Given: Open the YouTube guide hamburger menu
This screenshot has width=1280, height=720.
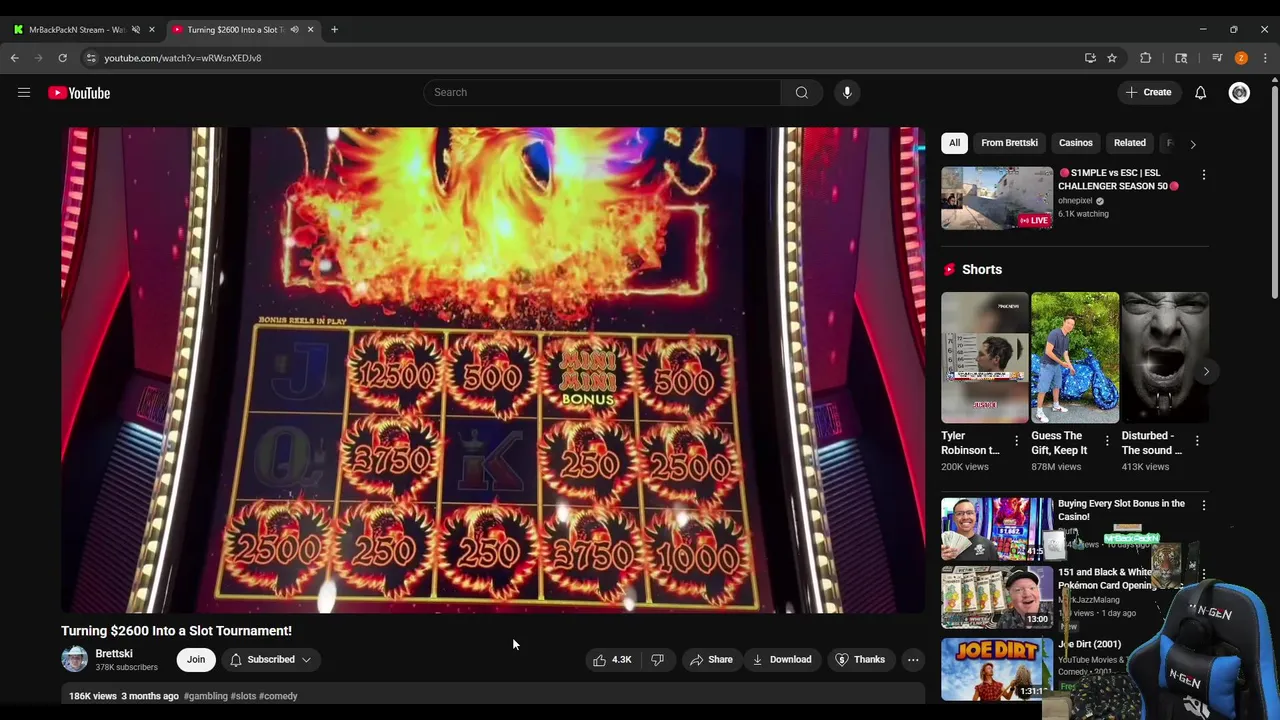Looking at the screenshot, I should click(24, 93).
